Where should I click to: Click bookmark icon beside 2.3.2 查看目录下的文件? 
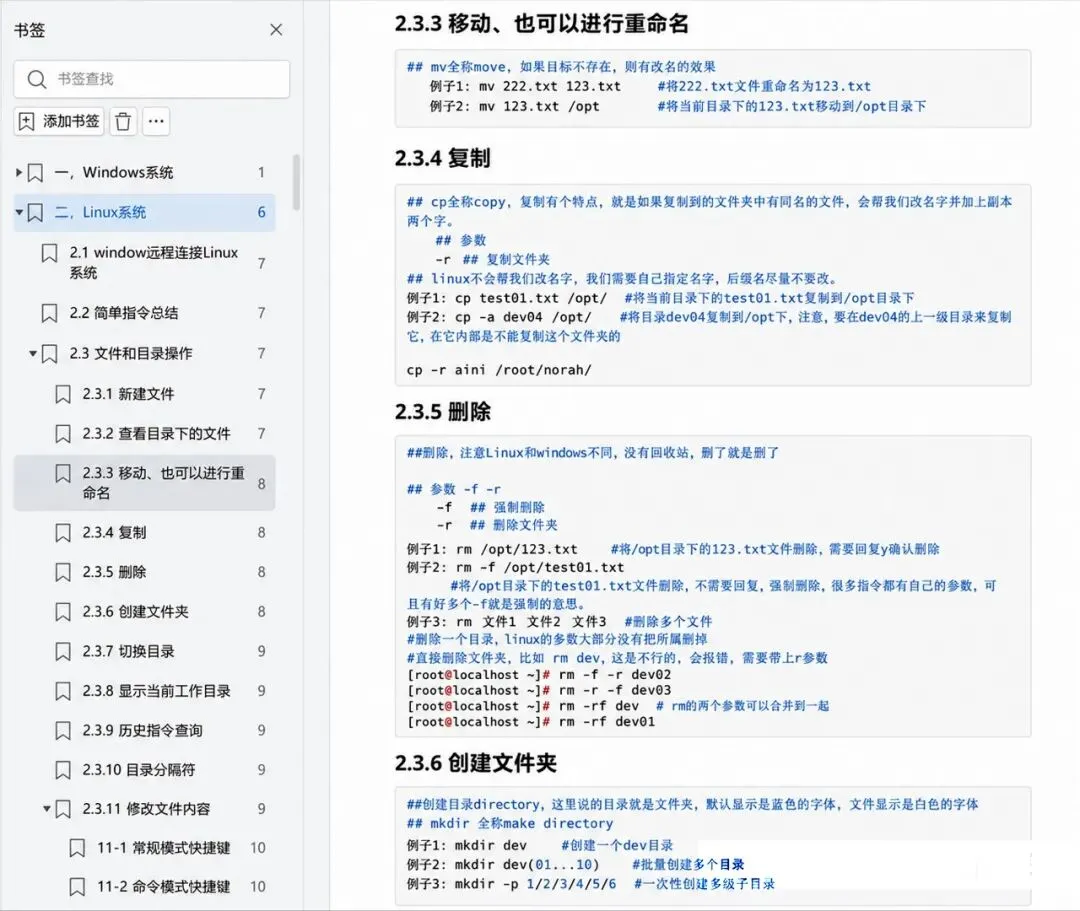(x=63, y=434)
